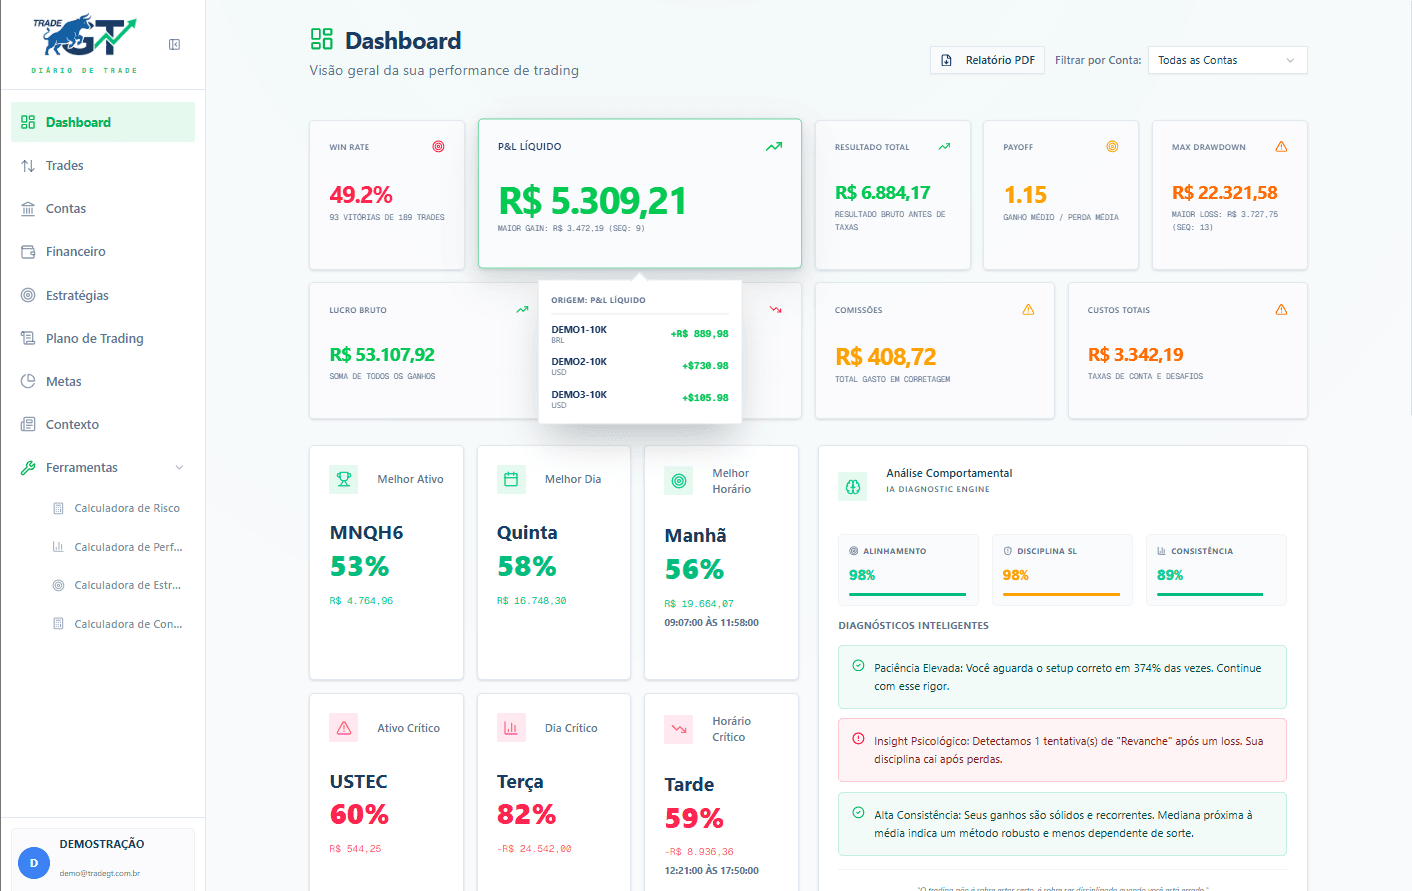The image size is (1412, 891).
Task: Click the trend arrow icon on P&L Líquido card
Action: pos(773,146)
